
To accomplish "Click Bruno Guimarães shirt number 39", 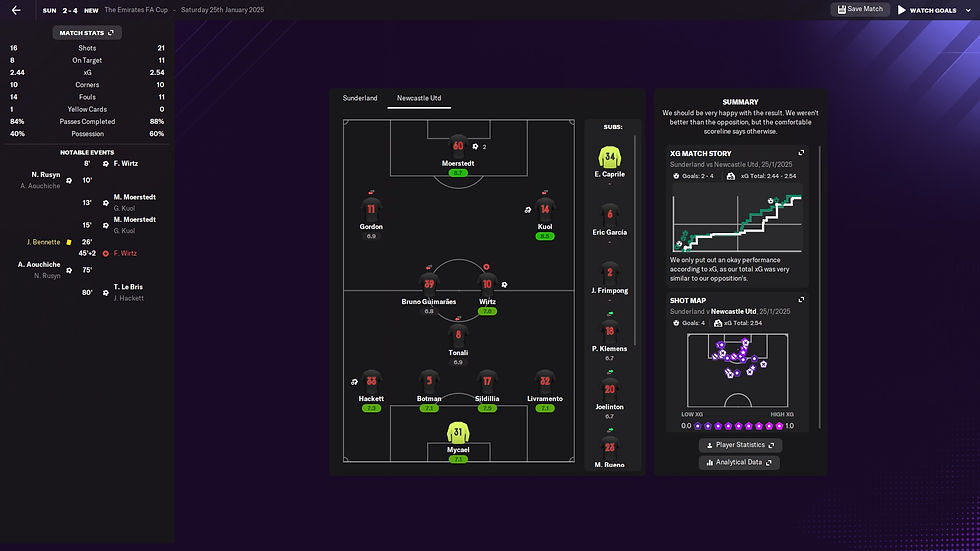I will (x=429, y=284).
